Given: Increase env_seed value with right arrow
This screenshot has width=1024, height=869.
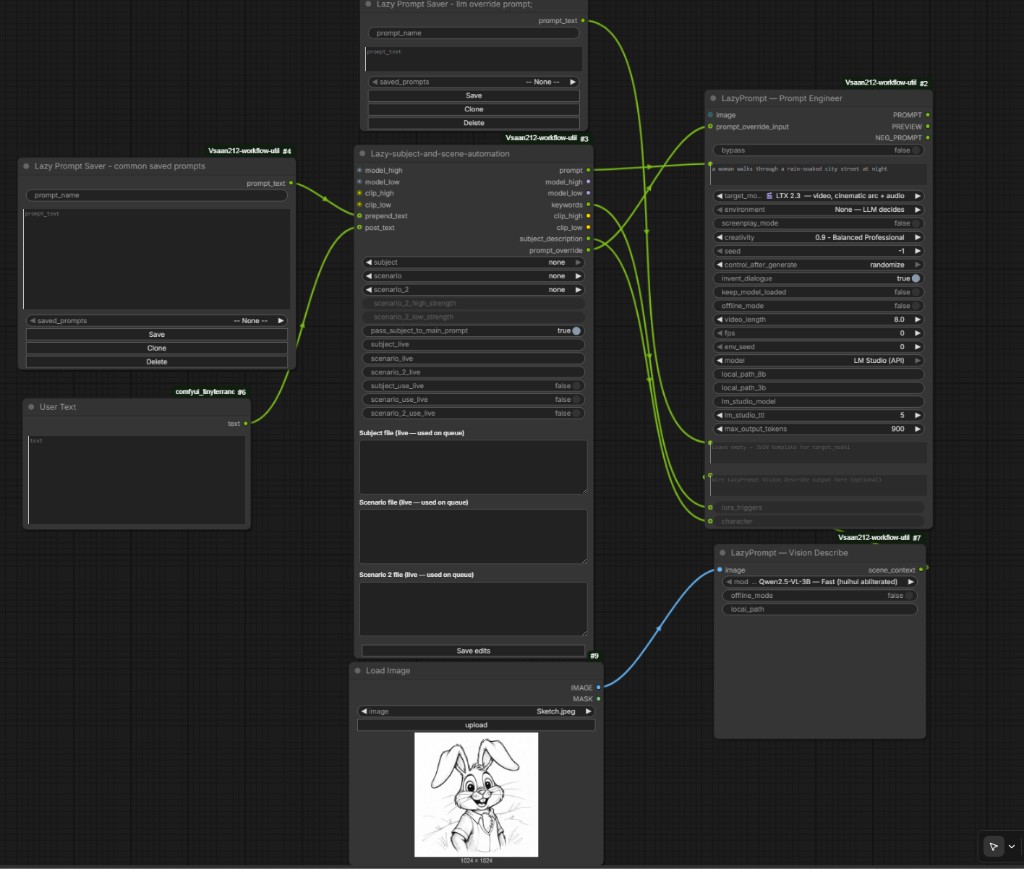Looking at the screenshot, I should 918,347.
